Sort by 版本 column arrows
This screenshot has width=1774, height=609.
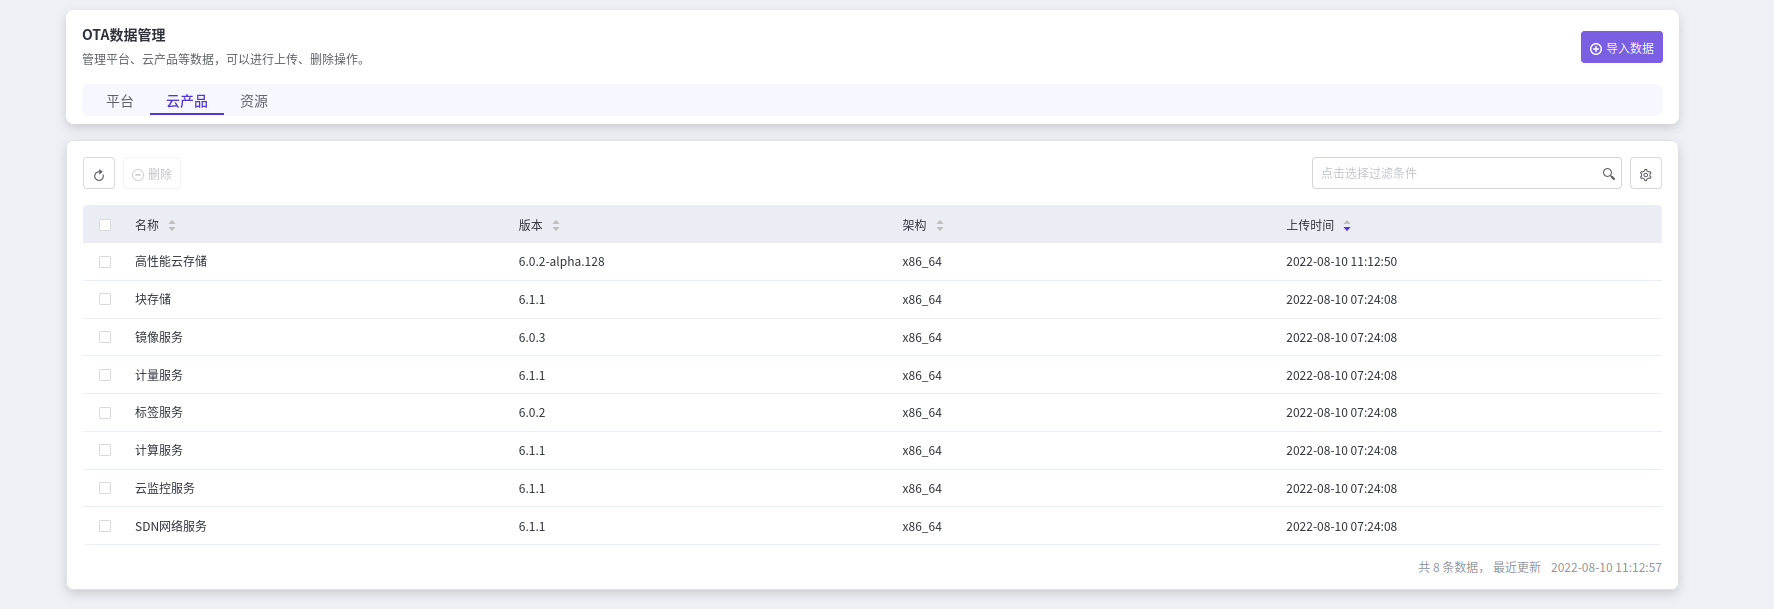[x=556, y=226]
